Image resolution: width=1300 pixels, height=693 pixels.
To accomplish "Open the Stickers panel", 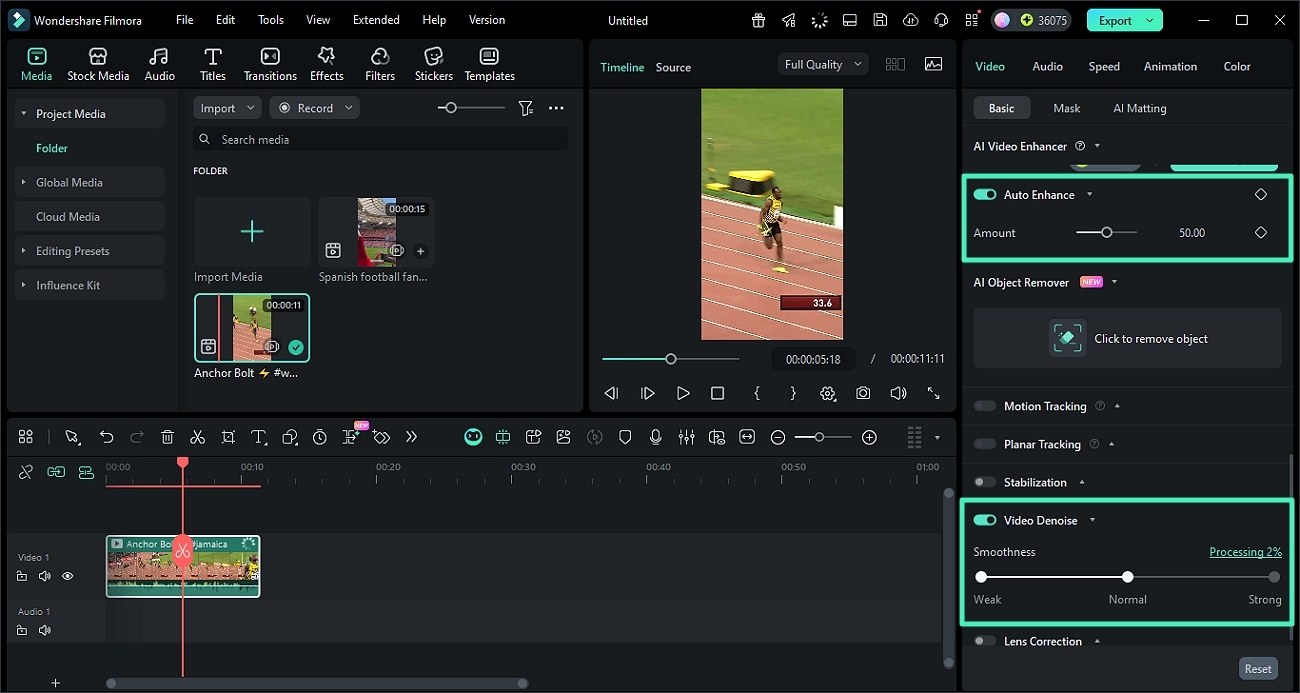I will pyautogui.click(x=433, y=64).
